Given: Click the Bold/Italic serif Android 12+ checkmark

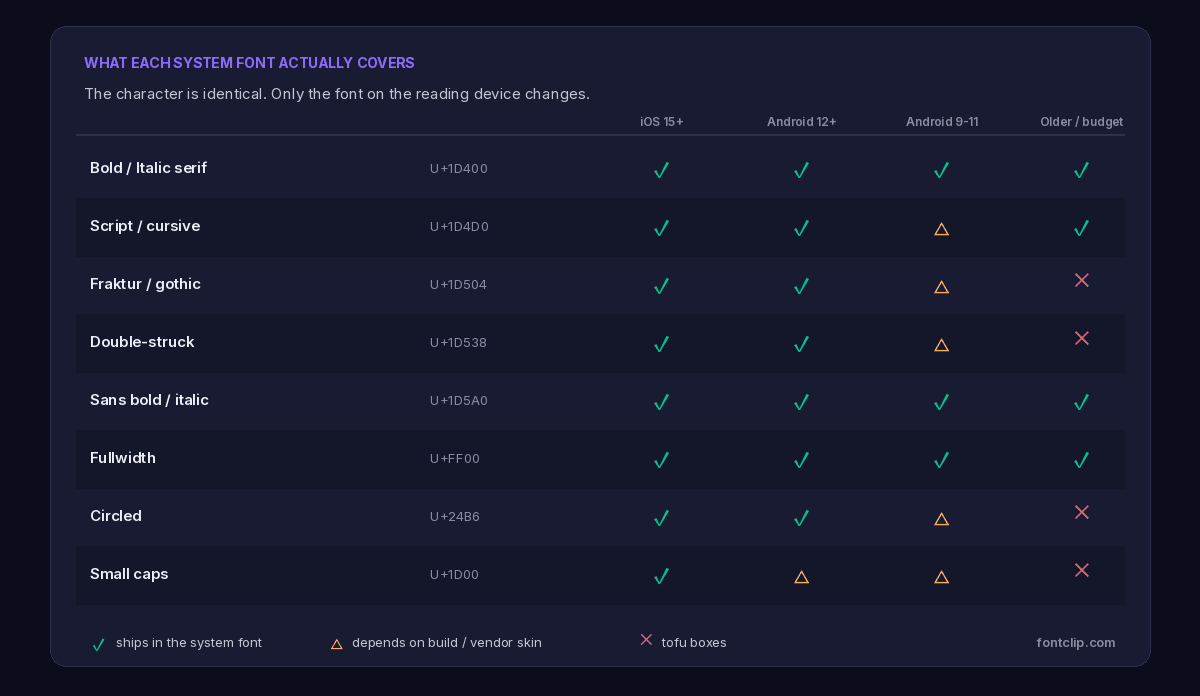Looking at the screenshot, I should (801, 170).
